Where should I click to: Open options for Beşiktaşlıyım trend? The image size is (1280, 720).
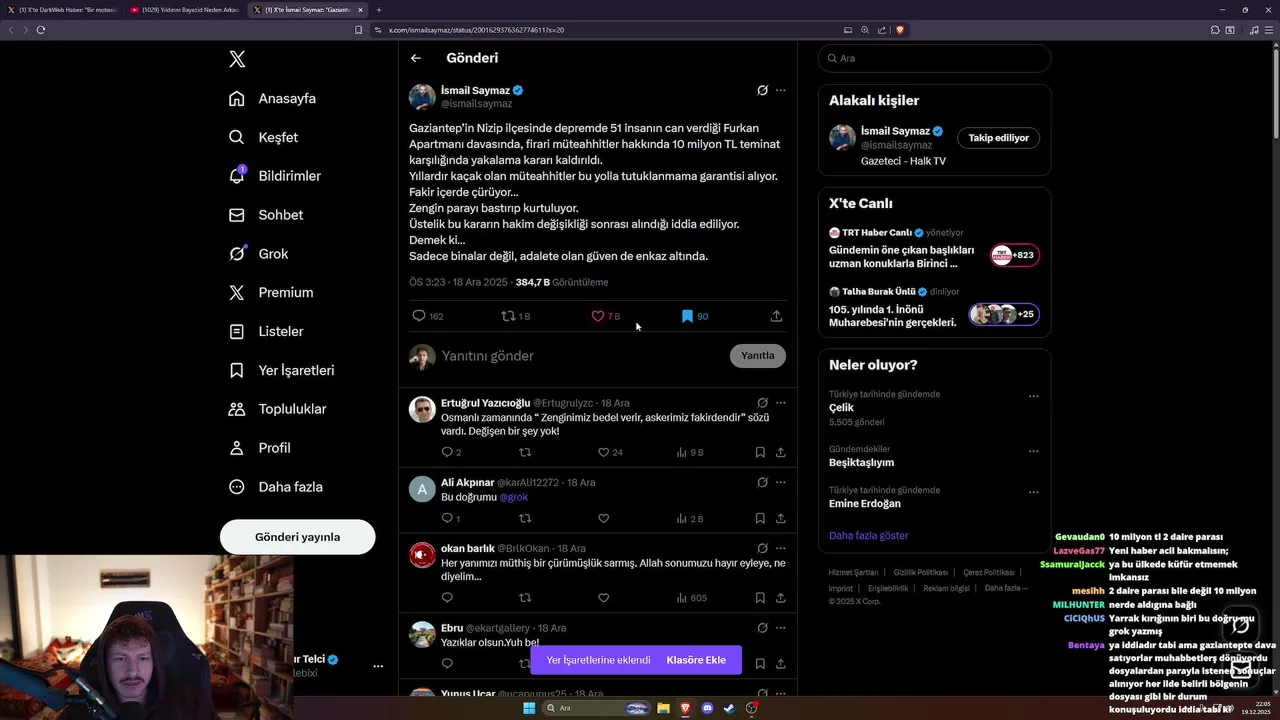coord(1034,451)
